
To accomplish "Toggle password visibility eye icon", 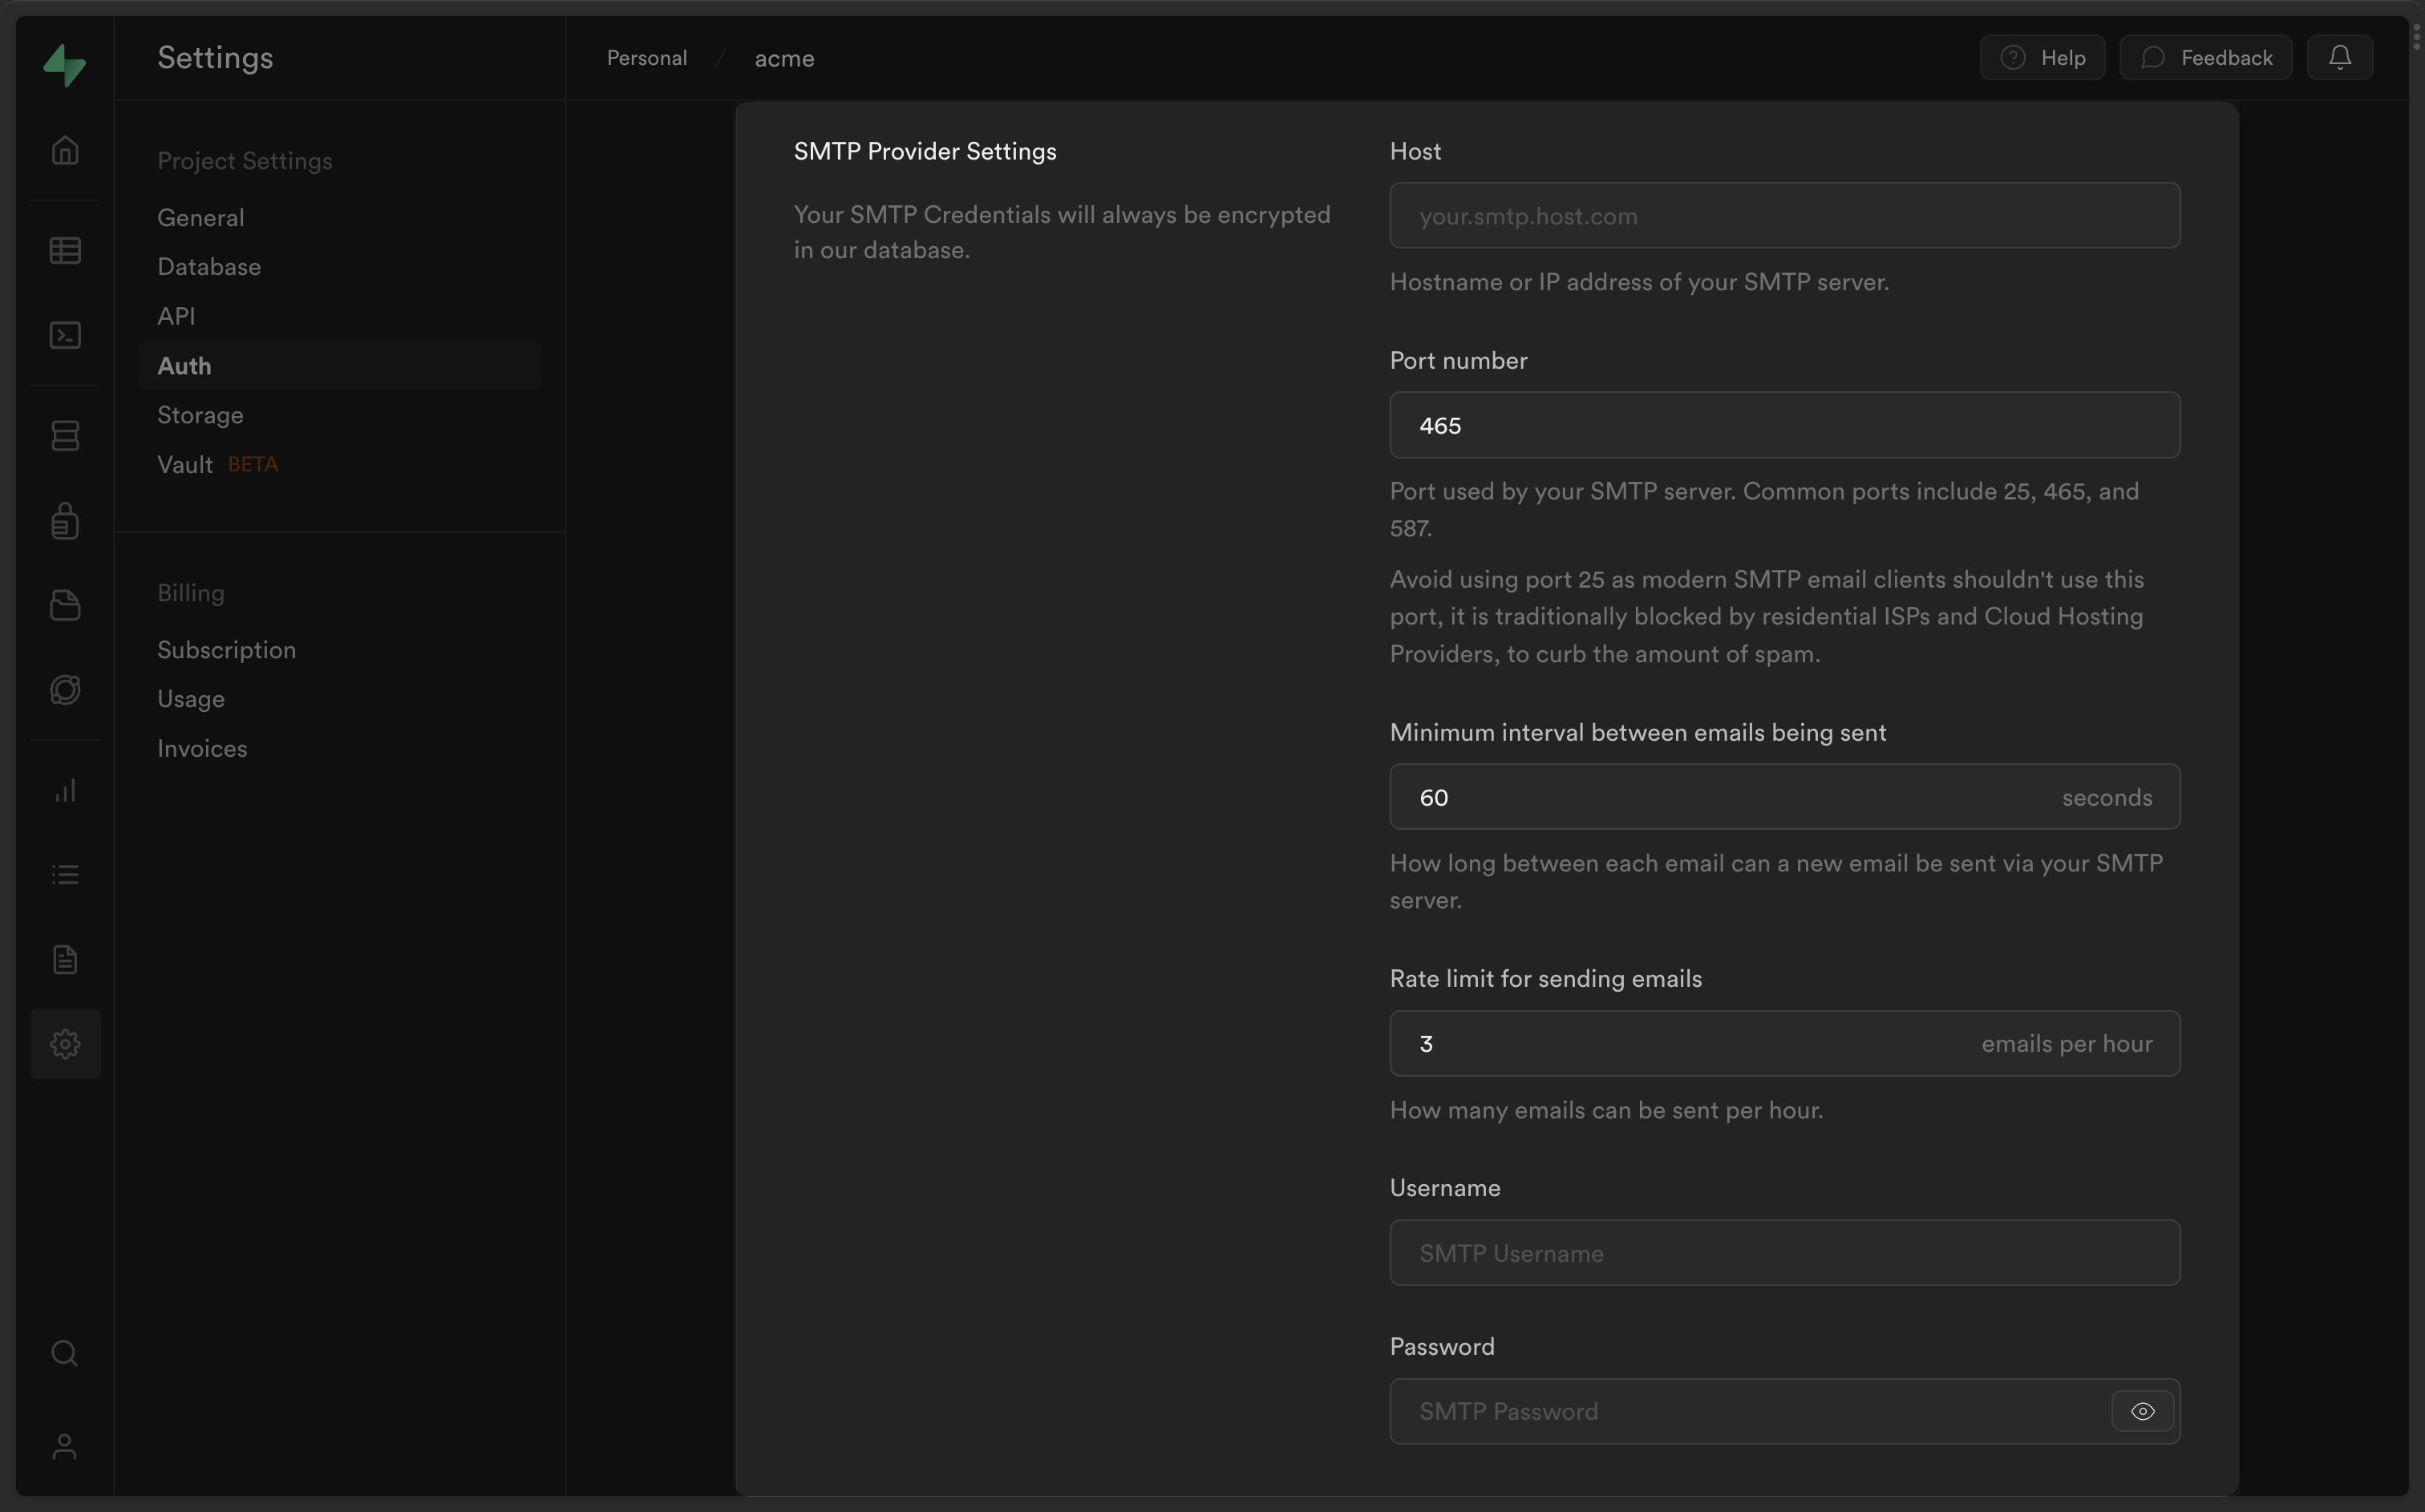I will point(2141,1411).
